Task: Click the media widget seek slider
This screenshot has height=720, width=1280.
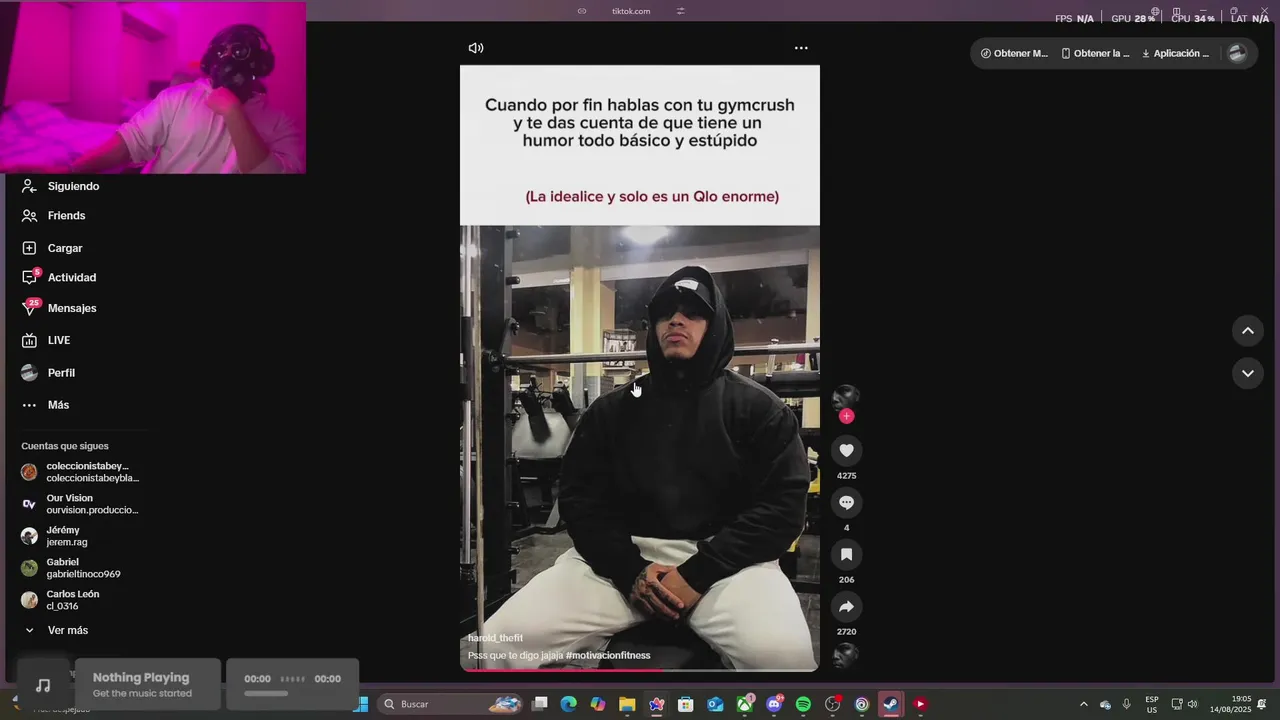Action: coord(266,693)
